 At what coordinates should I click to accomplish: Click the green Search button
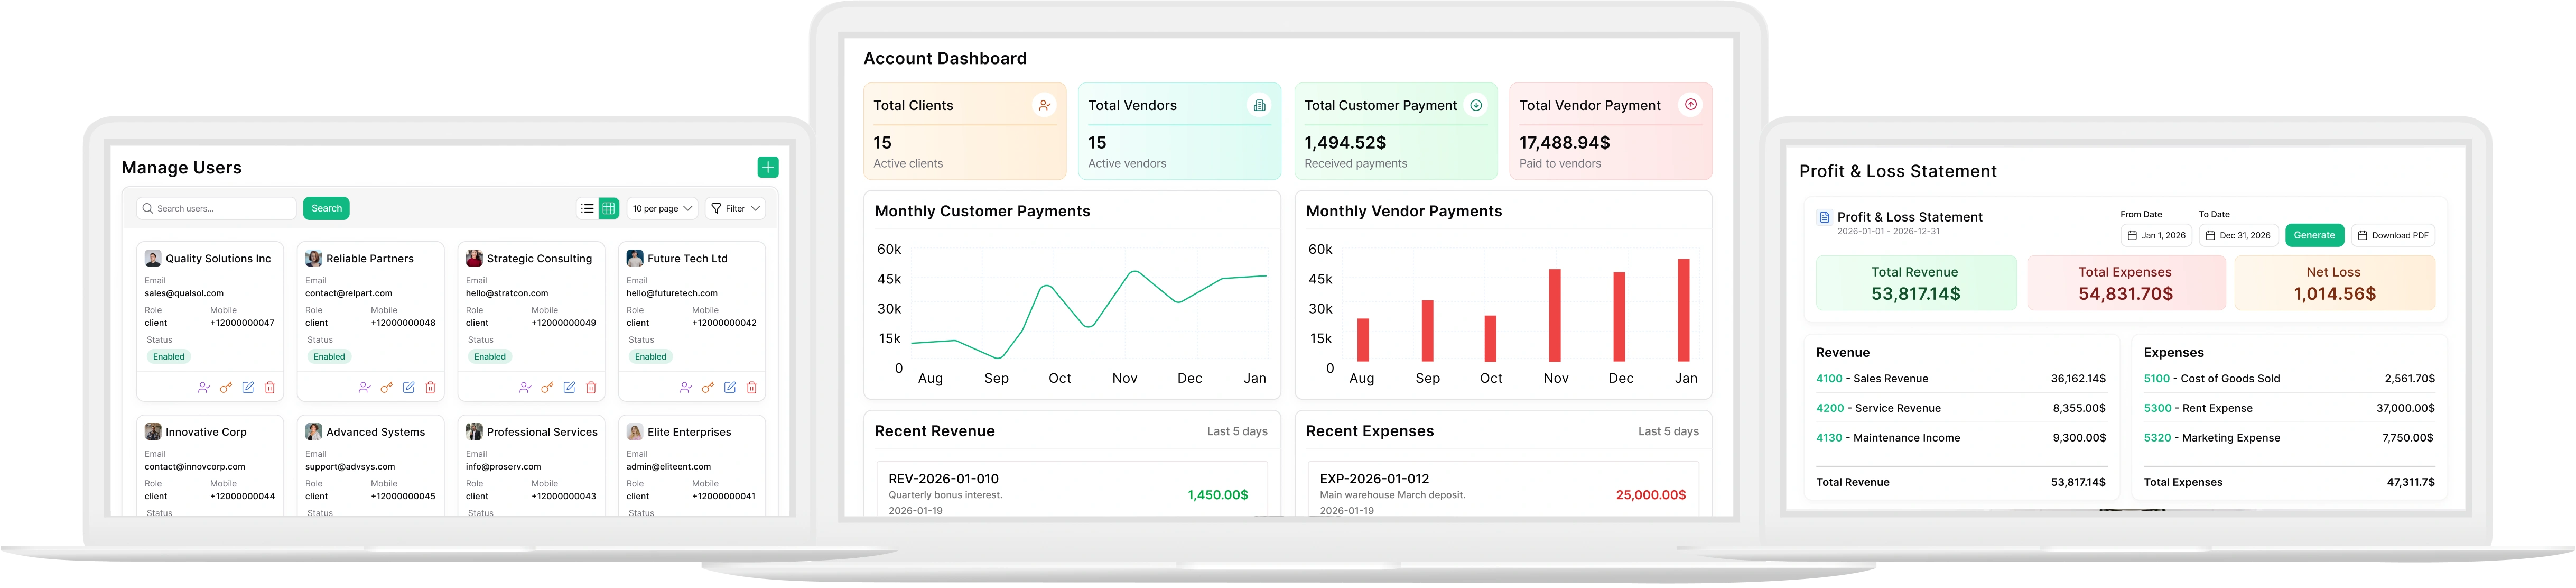[326, 208]
